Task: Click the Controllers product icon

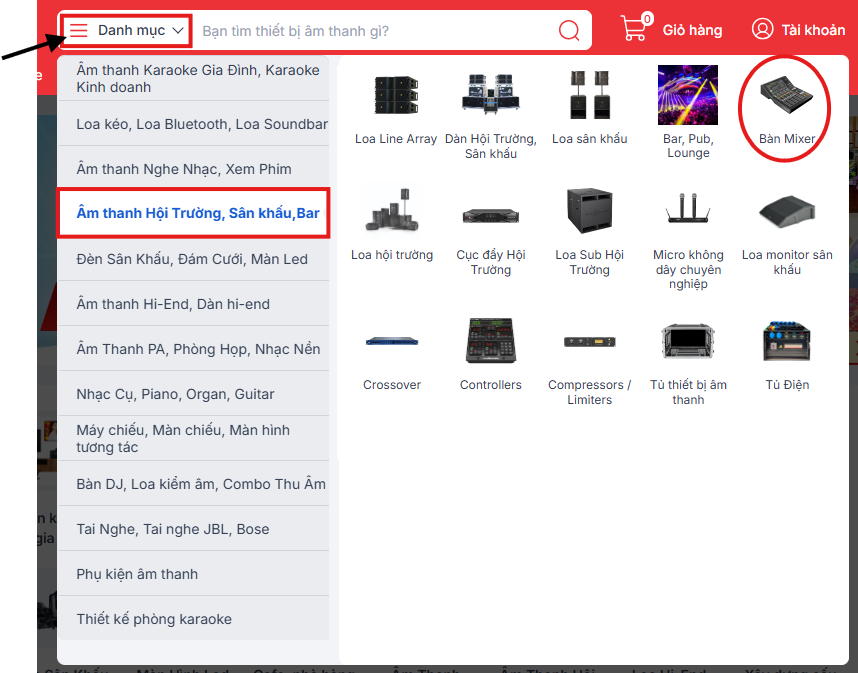Action: tap(490, 341)
